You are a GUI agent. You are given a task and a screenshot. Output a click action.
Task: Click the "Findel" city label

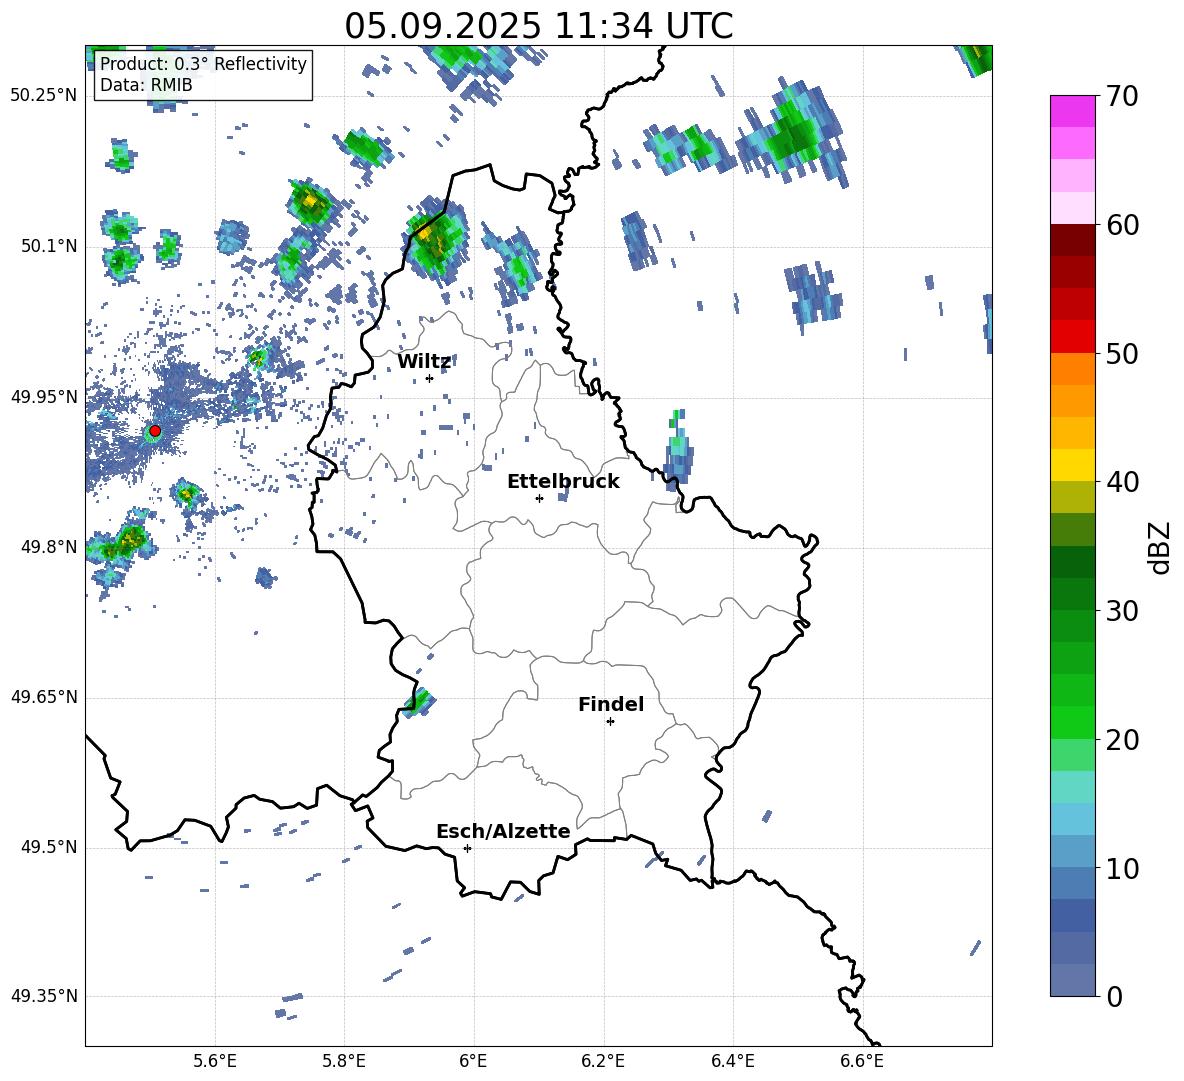tap(611, 704)
